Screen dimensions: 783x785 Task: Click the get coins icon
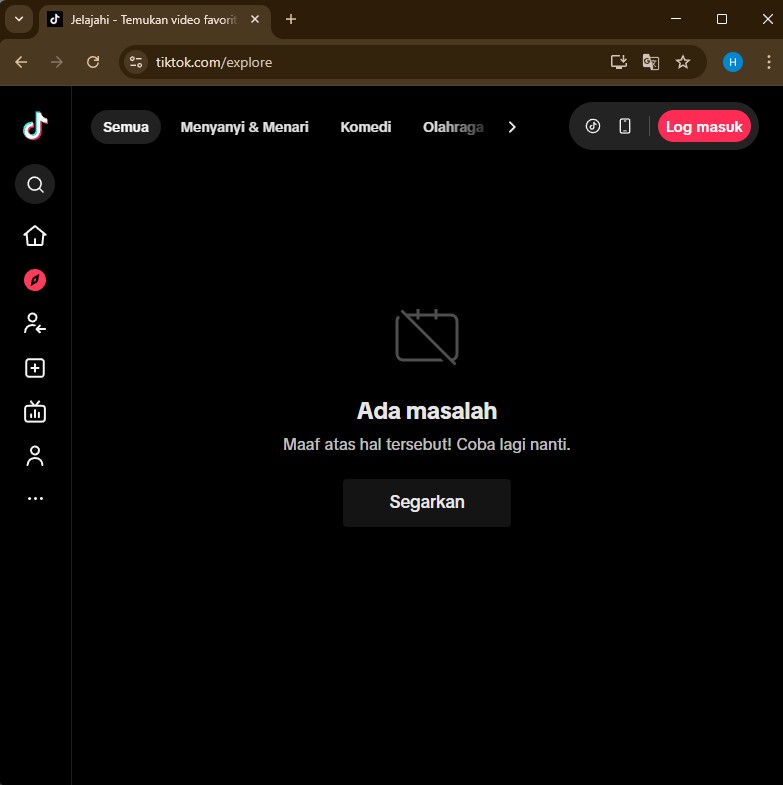(593, 126)
